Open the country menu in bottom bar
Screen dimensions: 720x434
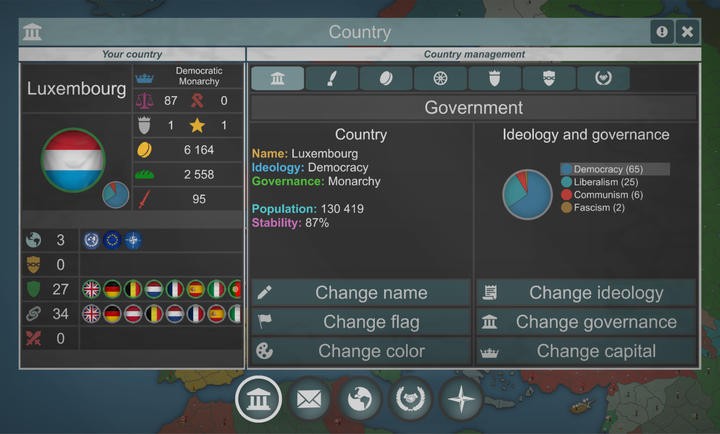(258, 399)
